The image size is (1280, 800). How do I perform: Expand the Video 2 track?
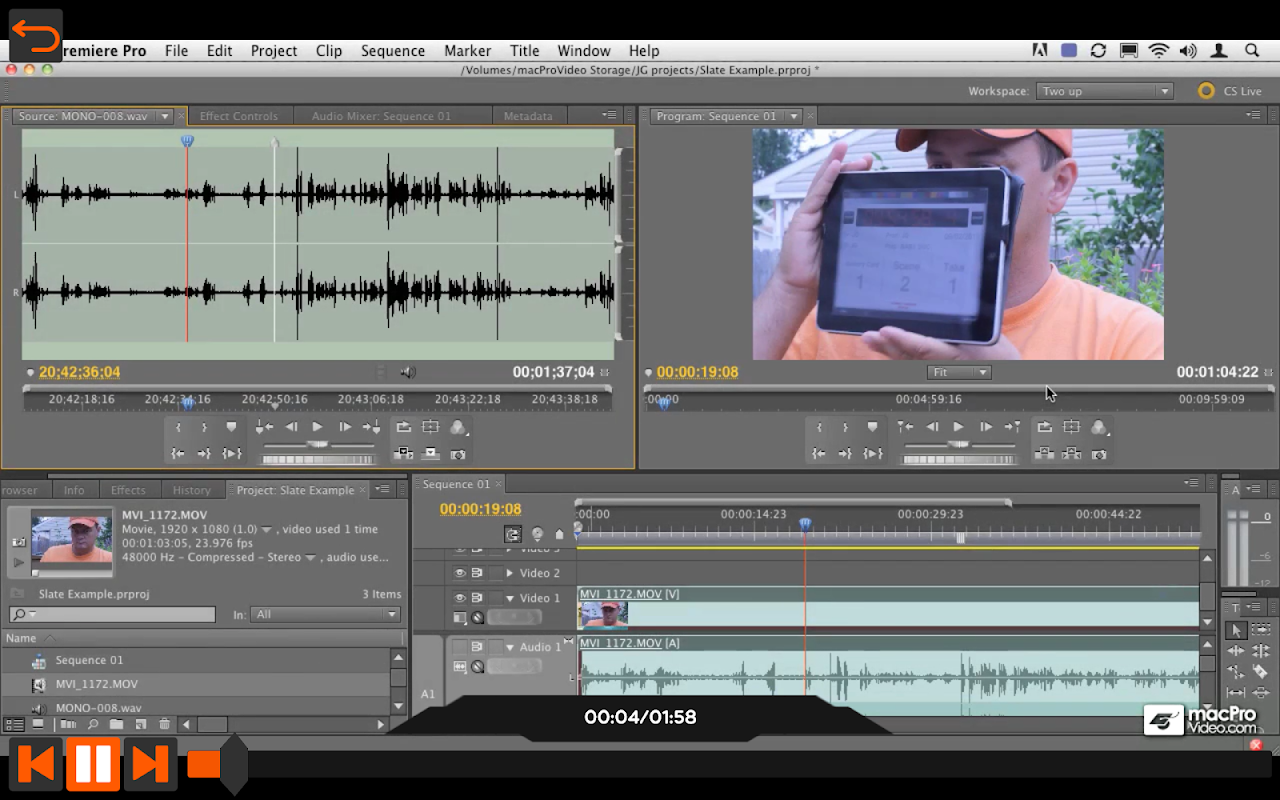coord(510,573)
